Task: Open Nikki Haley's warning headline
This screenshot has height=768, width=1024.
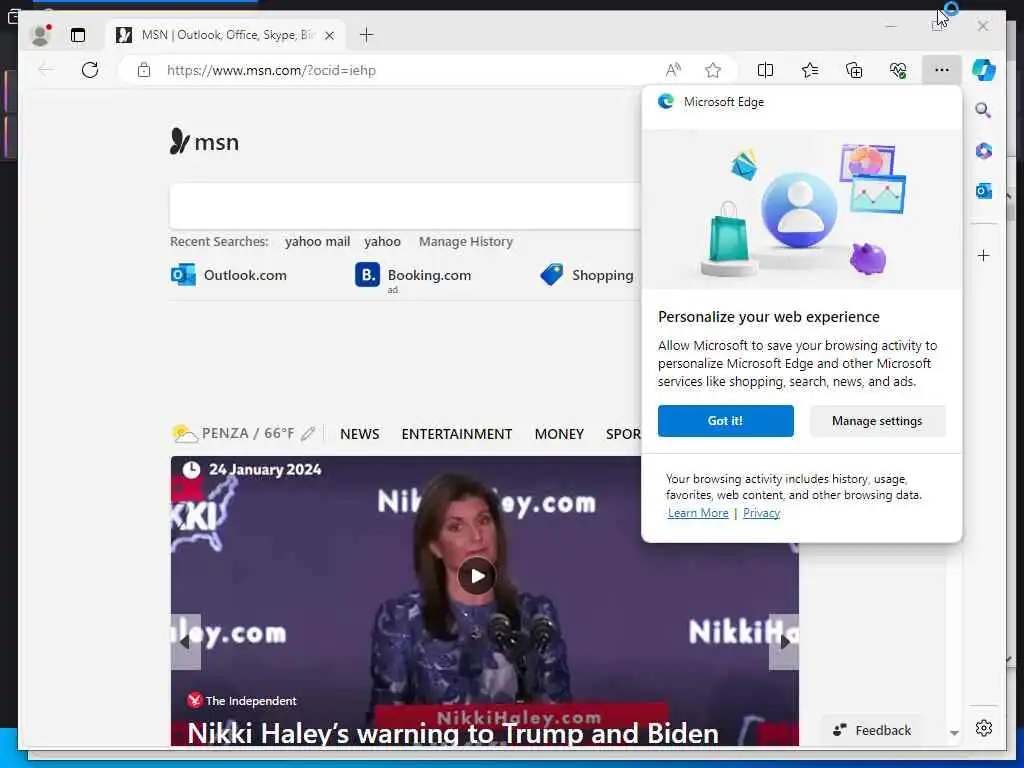Action: pos(453,733)
